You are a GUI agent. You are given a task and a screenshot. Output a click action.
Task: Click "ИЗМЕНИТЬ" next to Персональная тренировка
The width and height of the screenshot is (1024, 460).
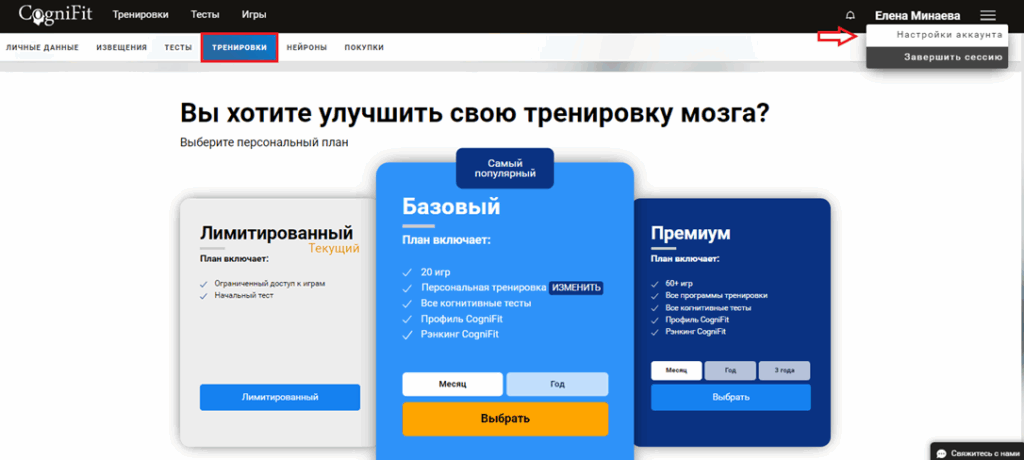[576, 287]
